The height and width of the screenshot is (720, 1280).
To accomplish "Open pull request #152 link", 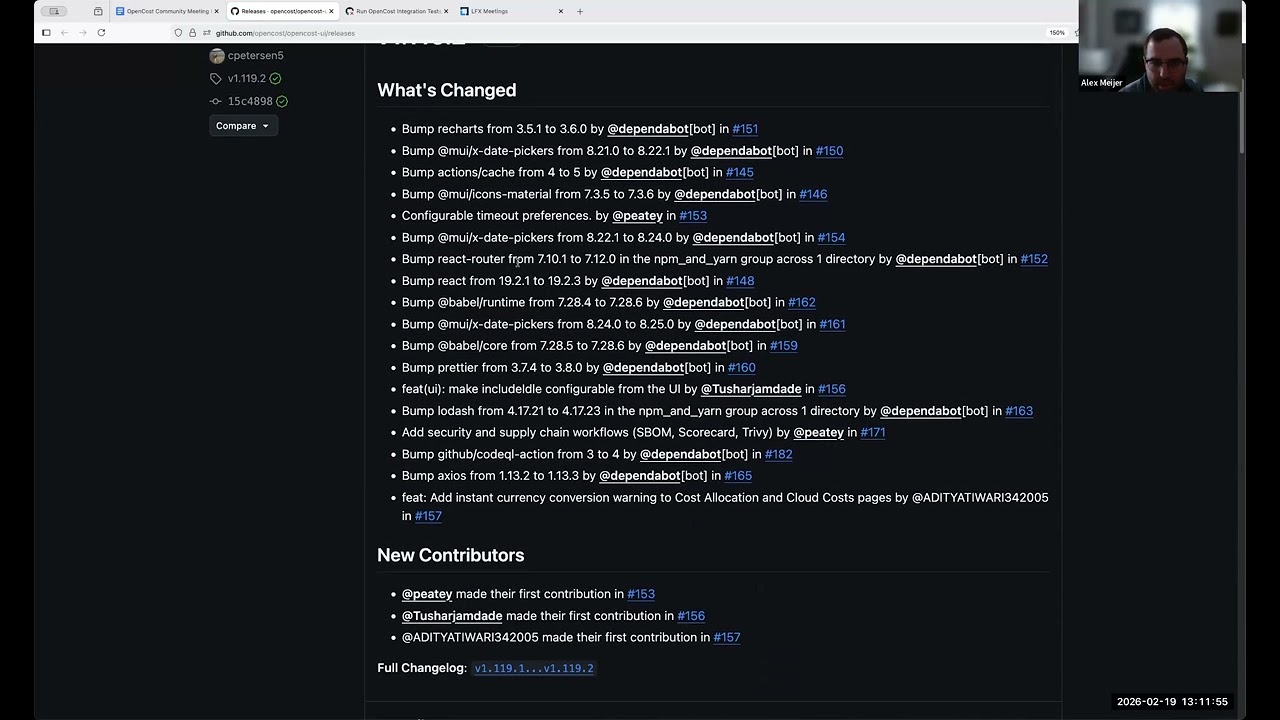I will 1034,259.
